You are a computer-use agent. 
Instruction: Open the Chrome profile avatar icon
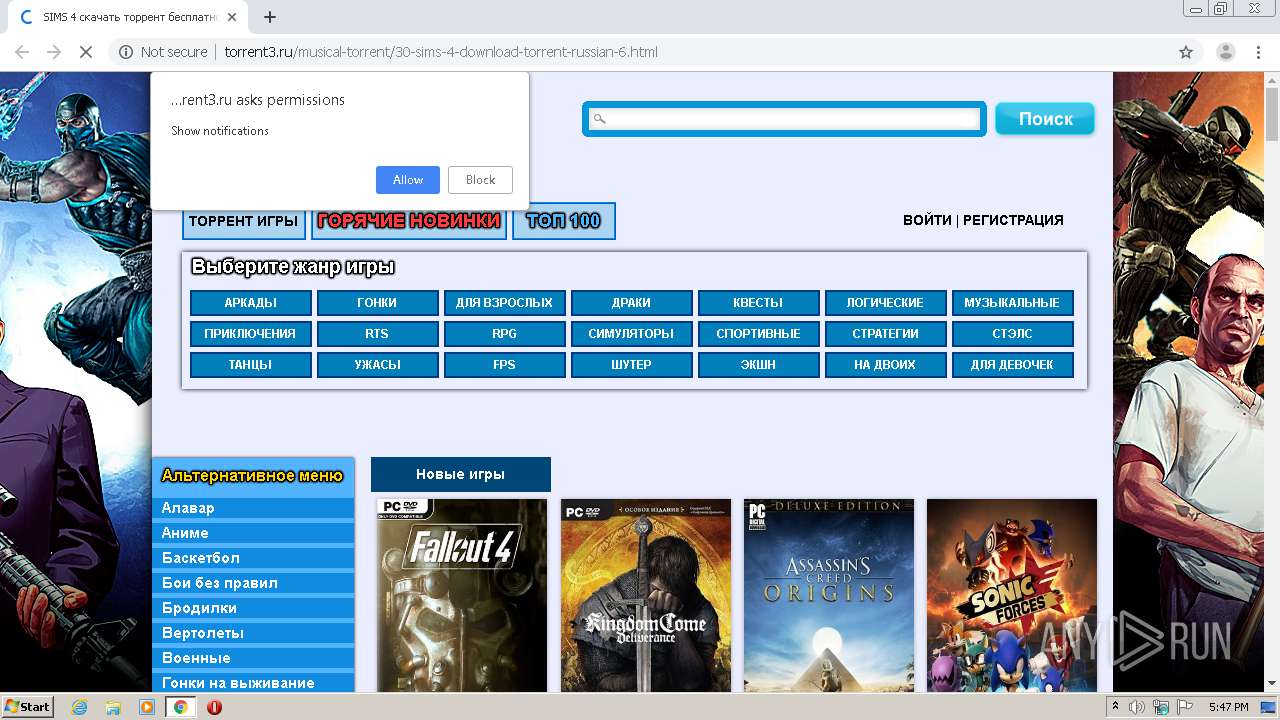point(1225,52)
